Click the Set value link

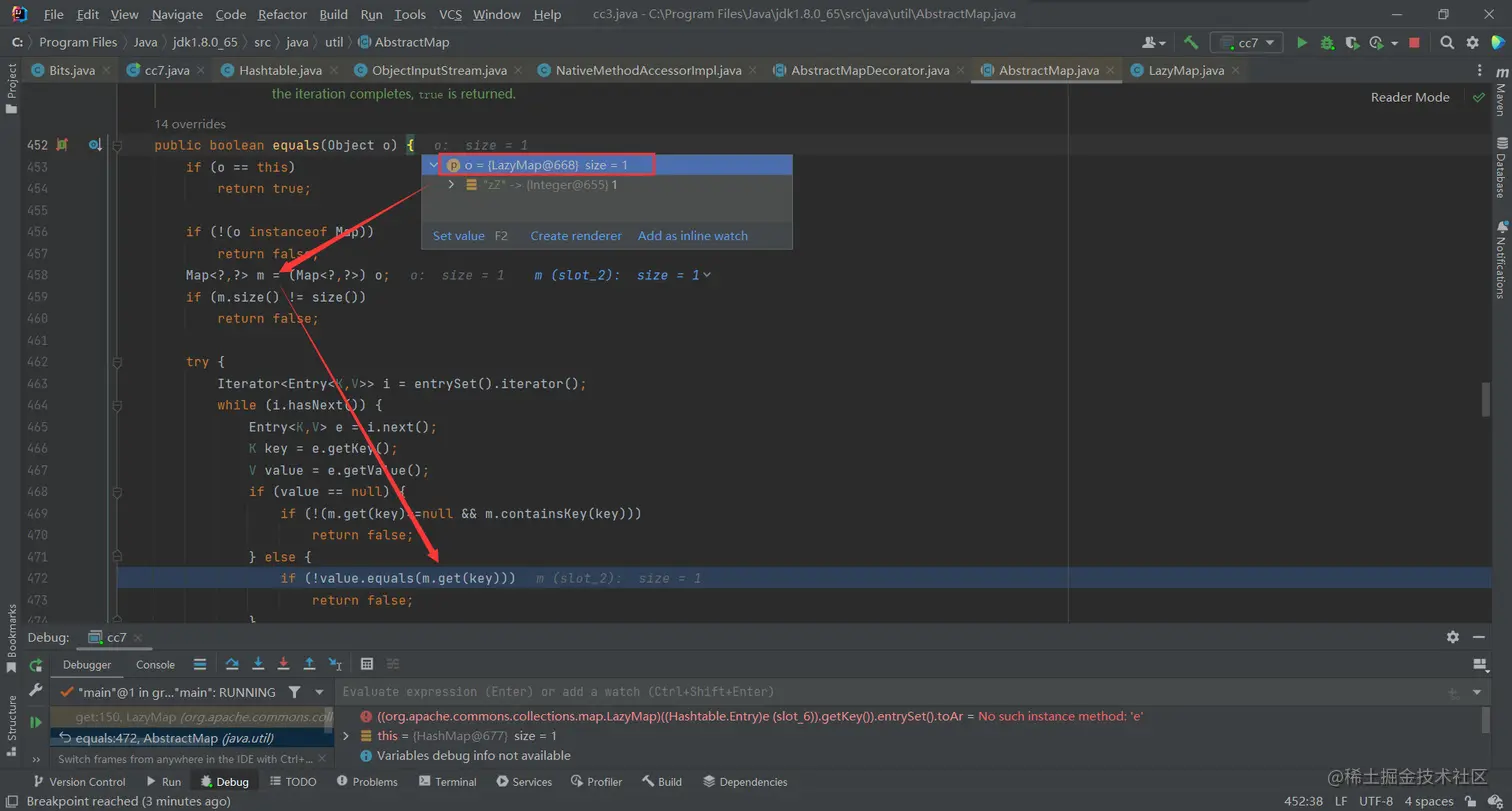459,236
